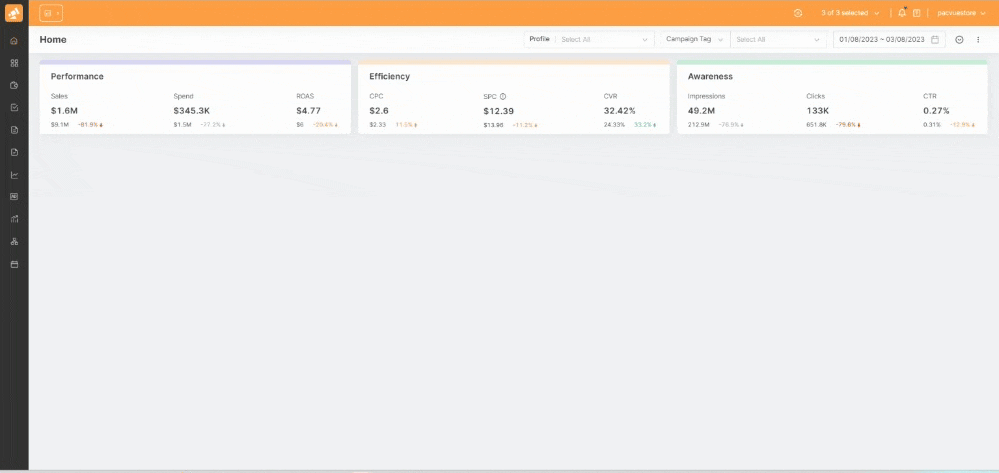Open the Profile Select All dropdown
Screen dimensions: 999x473
[x=603, y=40]
